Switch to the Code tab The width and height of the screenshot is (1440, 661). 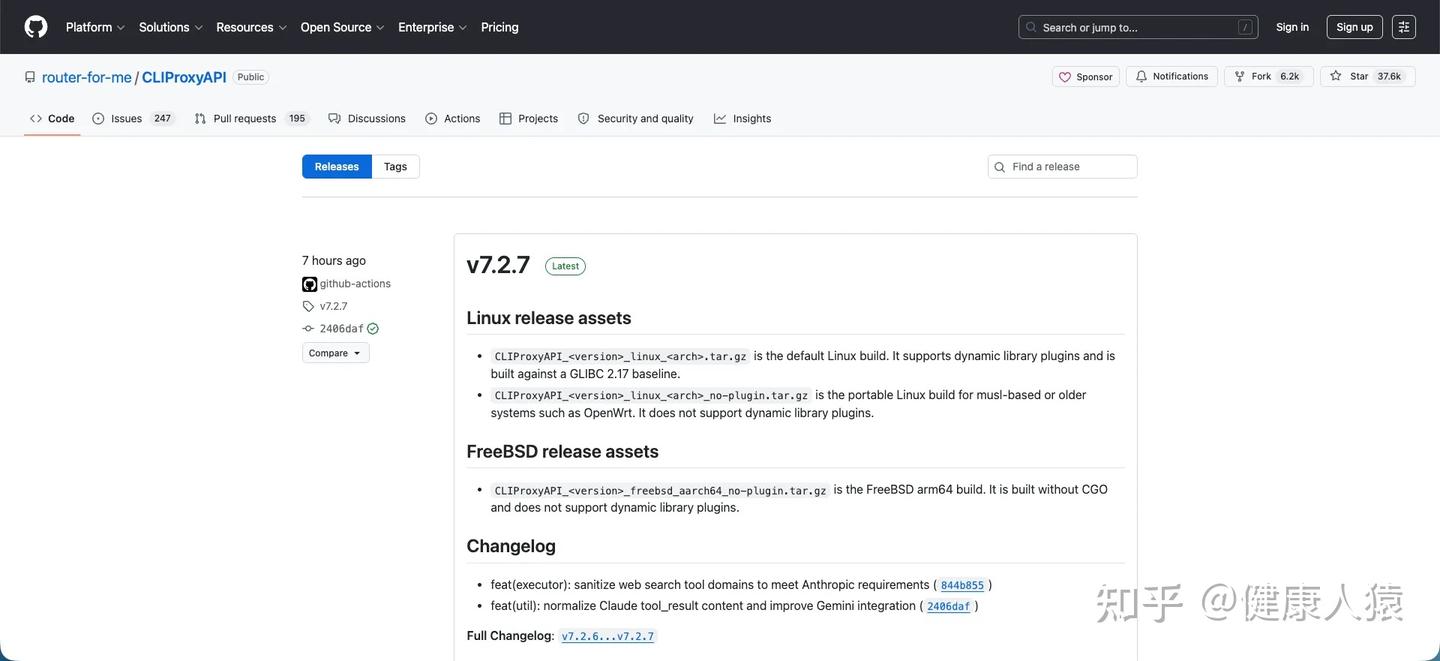[52, 118]
